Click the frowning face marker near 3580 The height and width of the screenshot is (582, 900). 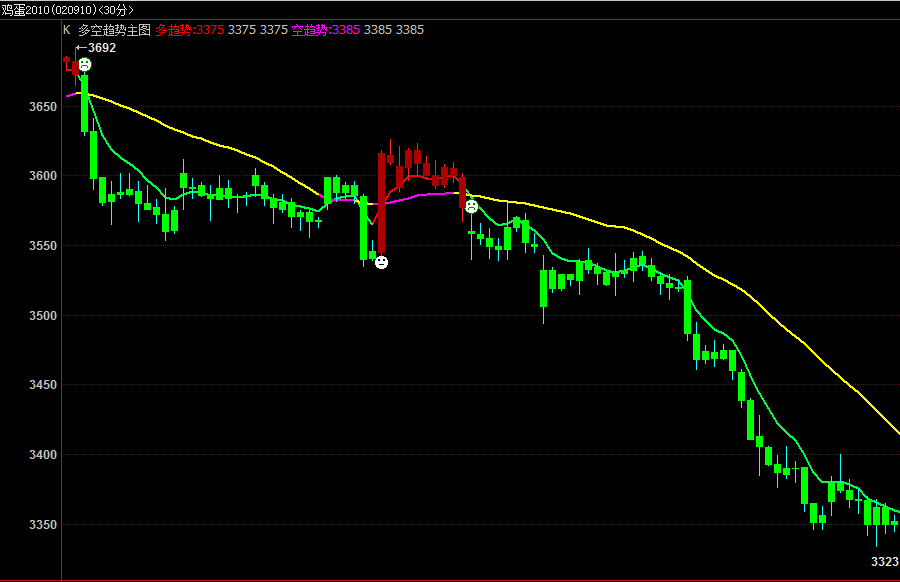tap(471, 207)
